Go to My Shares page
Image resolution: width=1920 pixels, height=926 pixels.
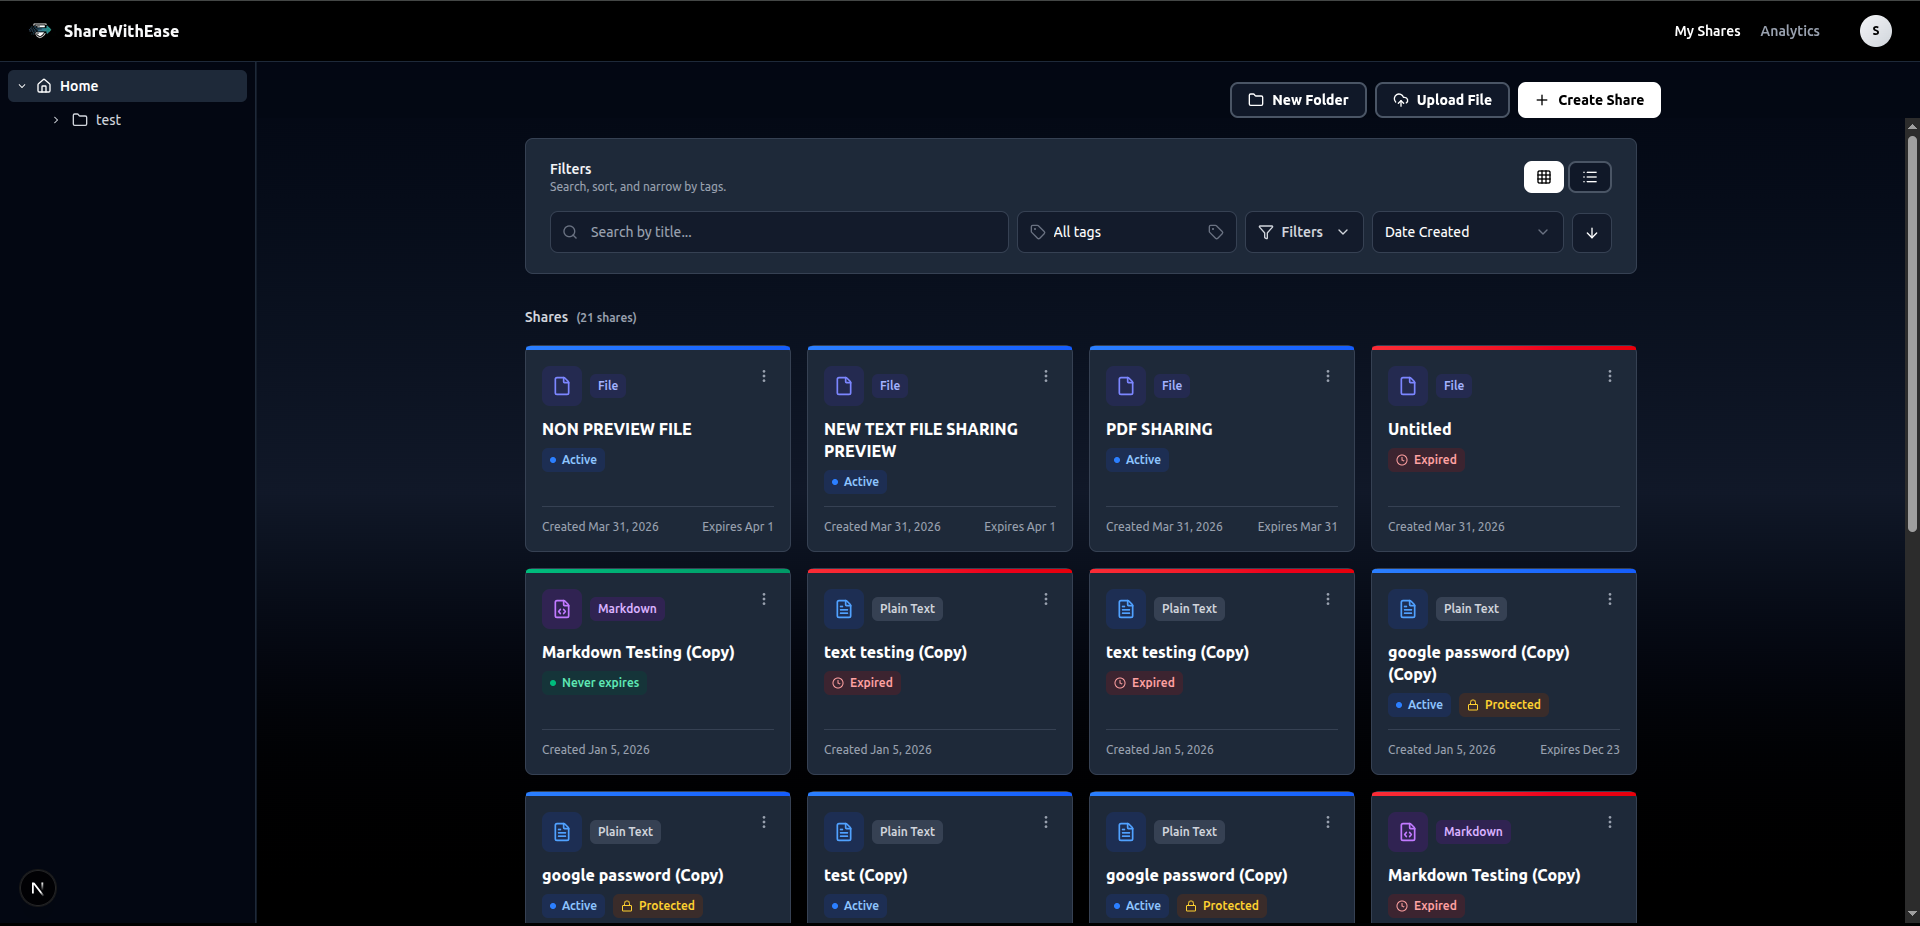coord(1707,31)
